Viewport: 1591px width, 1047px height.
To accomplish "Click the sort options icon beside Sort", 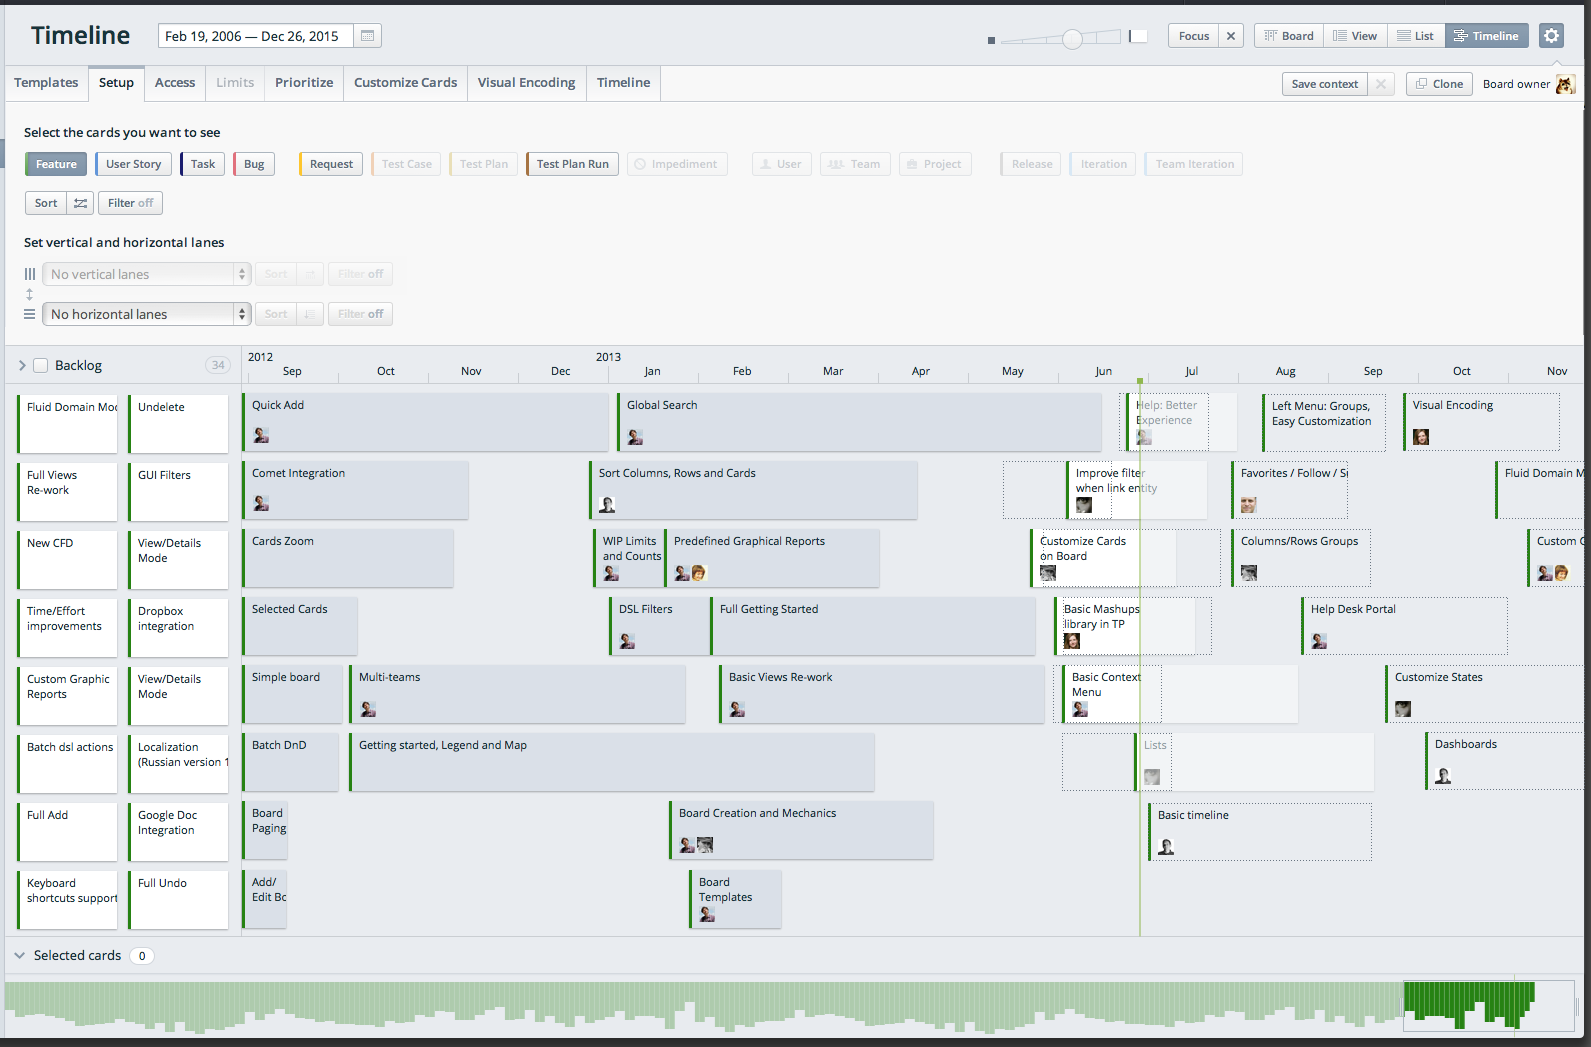I will click(81, 203).
